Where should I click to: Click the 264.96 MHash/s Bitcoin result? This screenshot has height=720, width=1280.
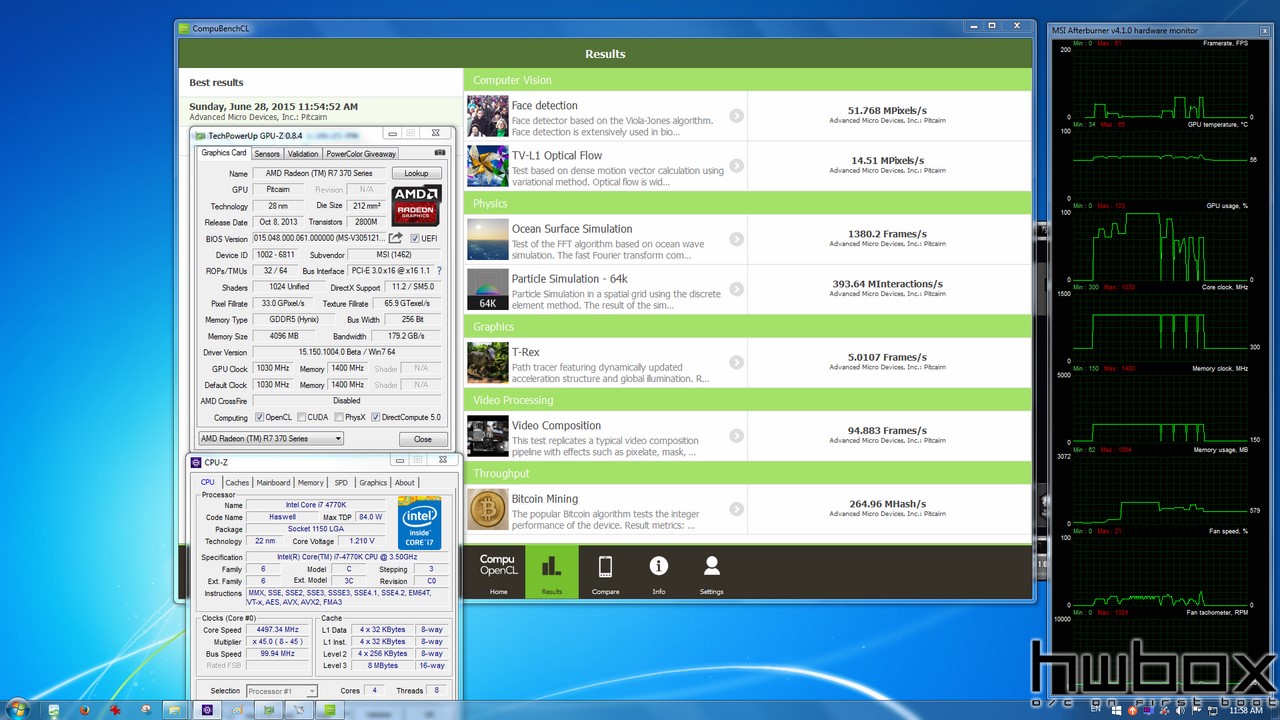coord(887,504)
